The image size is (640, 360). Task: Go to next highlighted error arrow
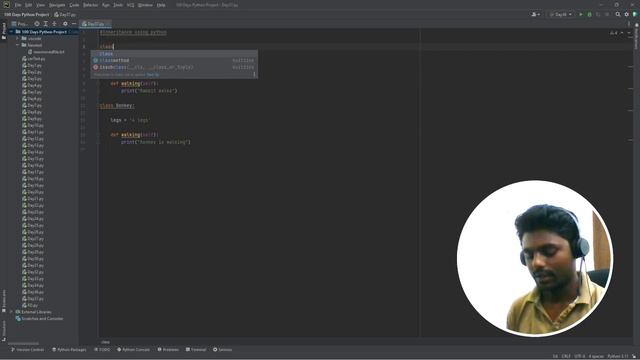pyautogui.click(x=629, y=33)
